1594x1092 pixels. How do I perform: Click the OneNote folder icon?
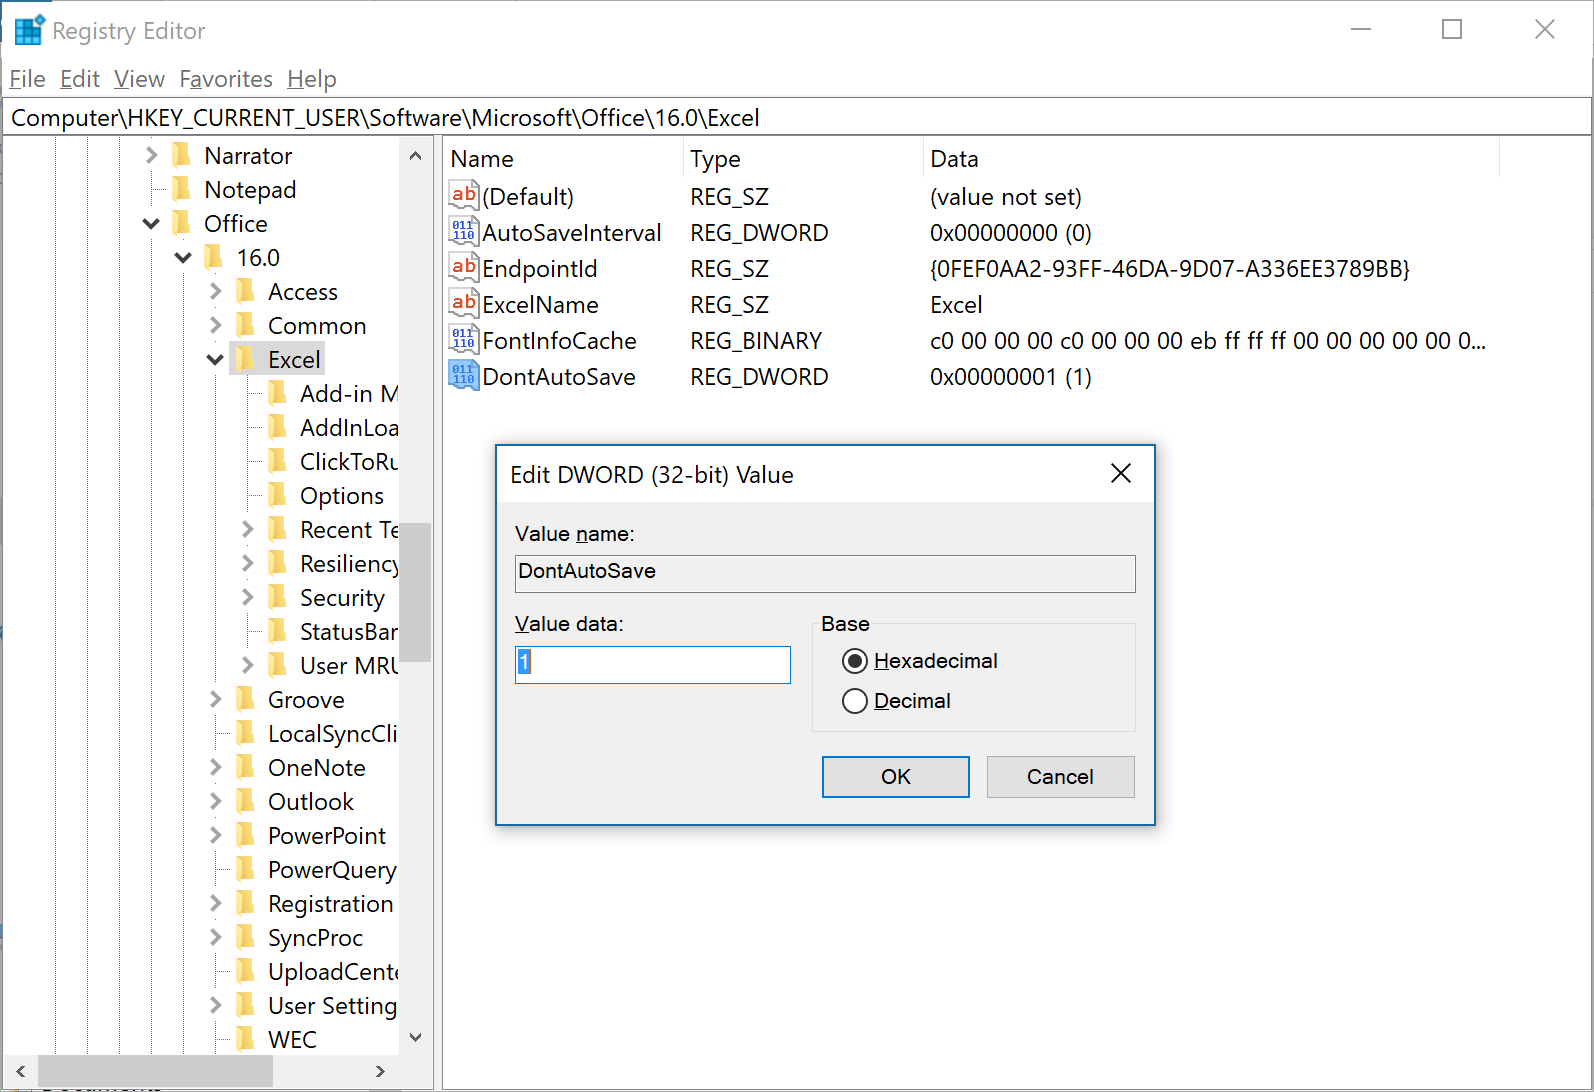click(x=246, y=767)
